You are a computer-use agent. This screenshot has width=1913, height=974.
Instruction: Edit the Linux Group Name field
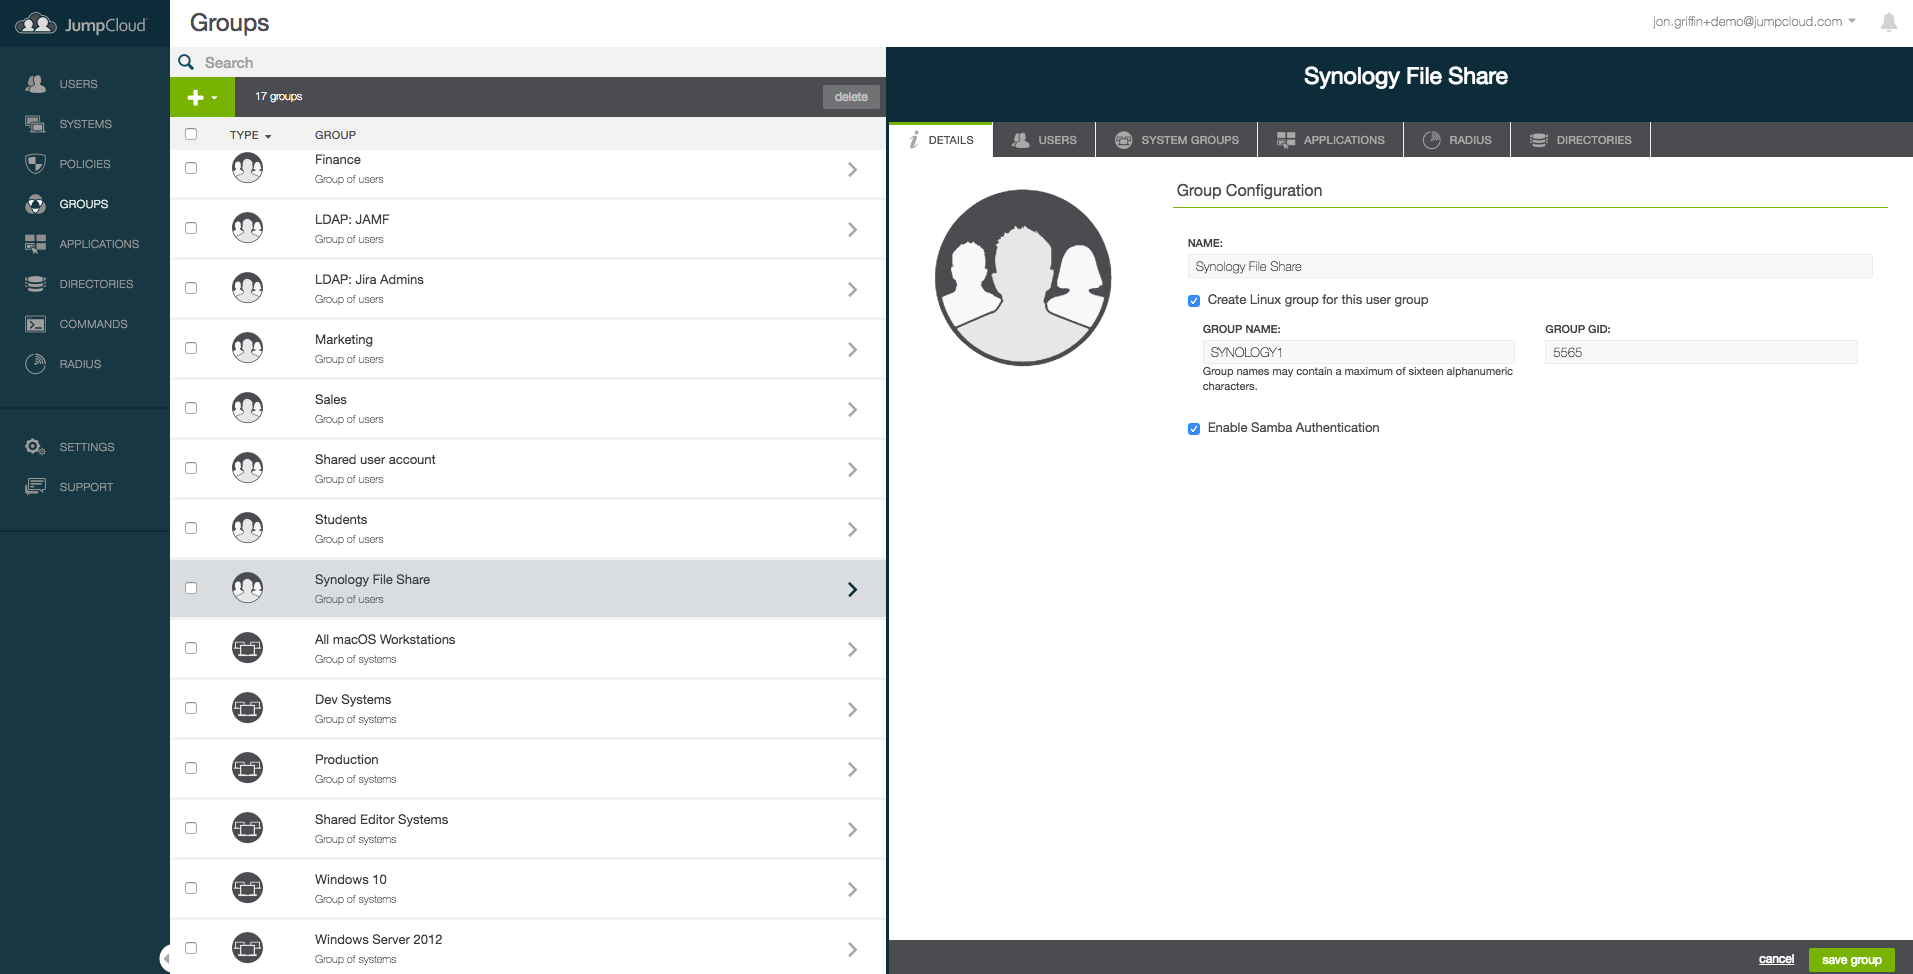click(1358, 352)
